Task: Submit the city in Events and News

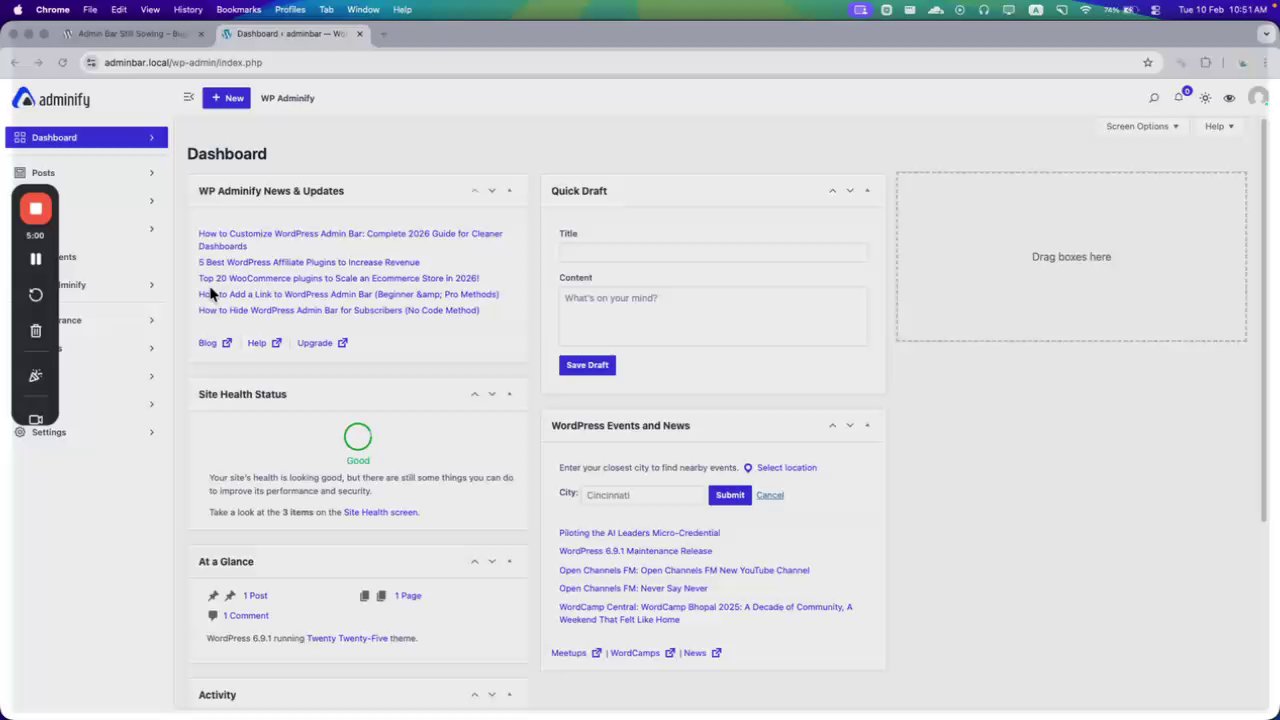Action: tap(730, 495)
